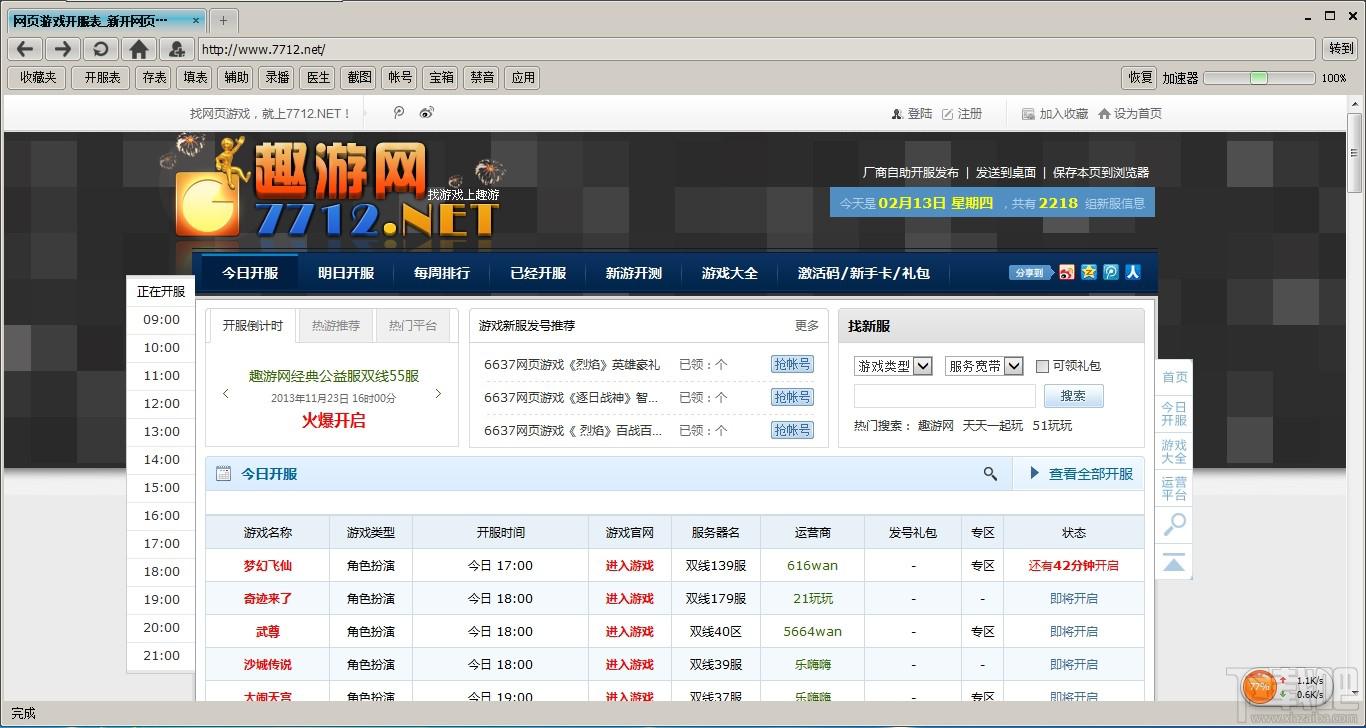1366x728 pixels.
Task: Enable the 可领礼包 checkbox
Action: click(1042, 366)
